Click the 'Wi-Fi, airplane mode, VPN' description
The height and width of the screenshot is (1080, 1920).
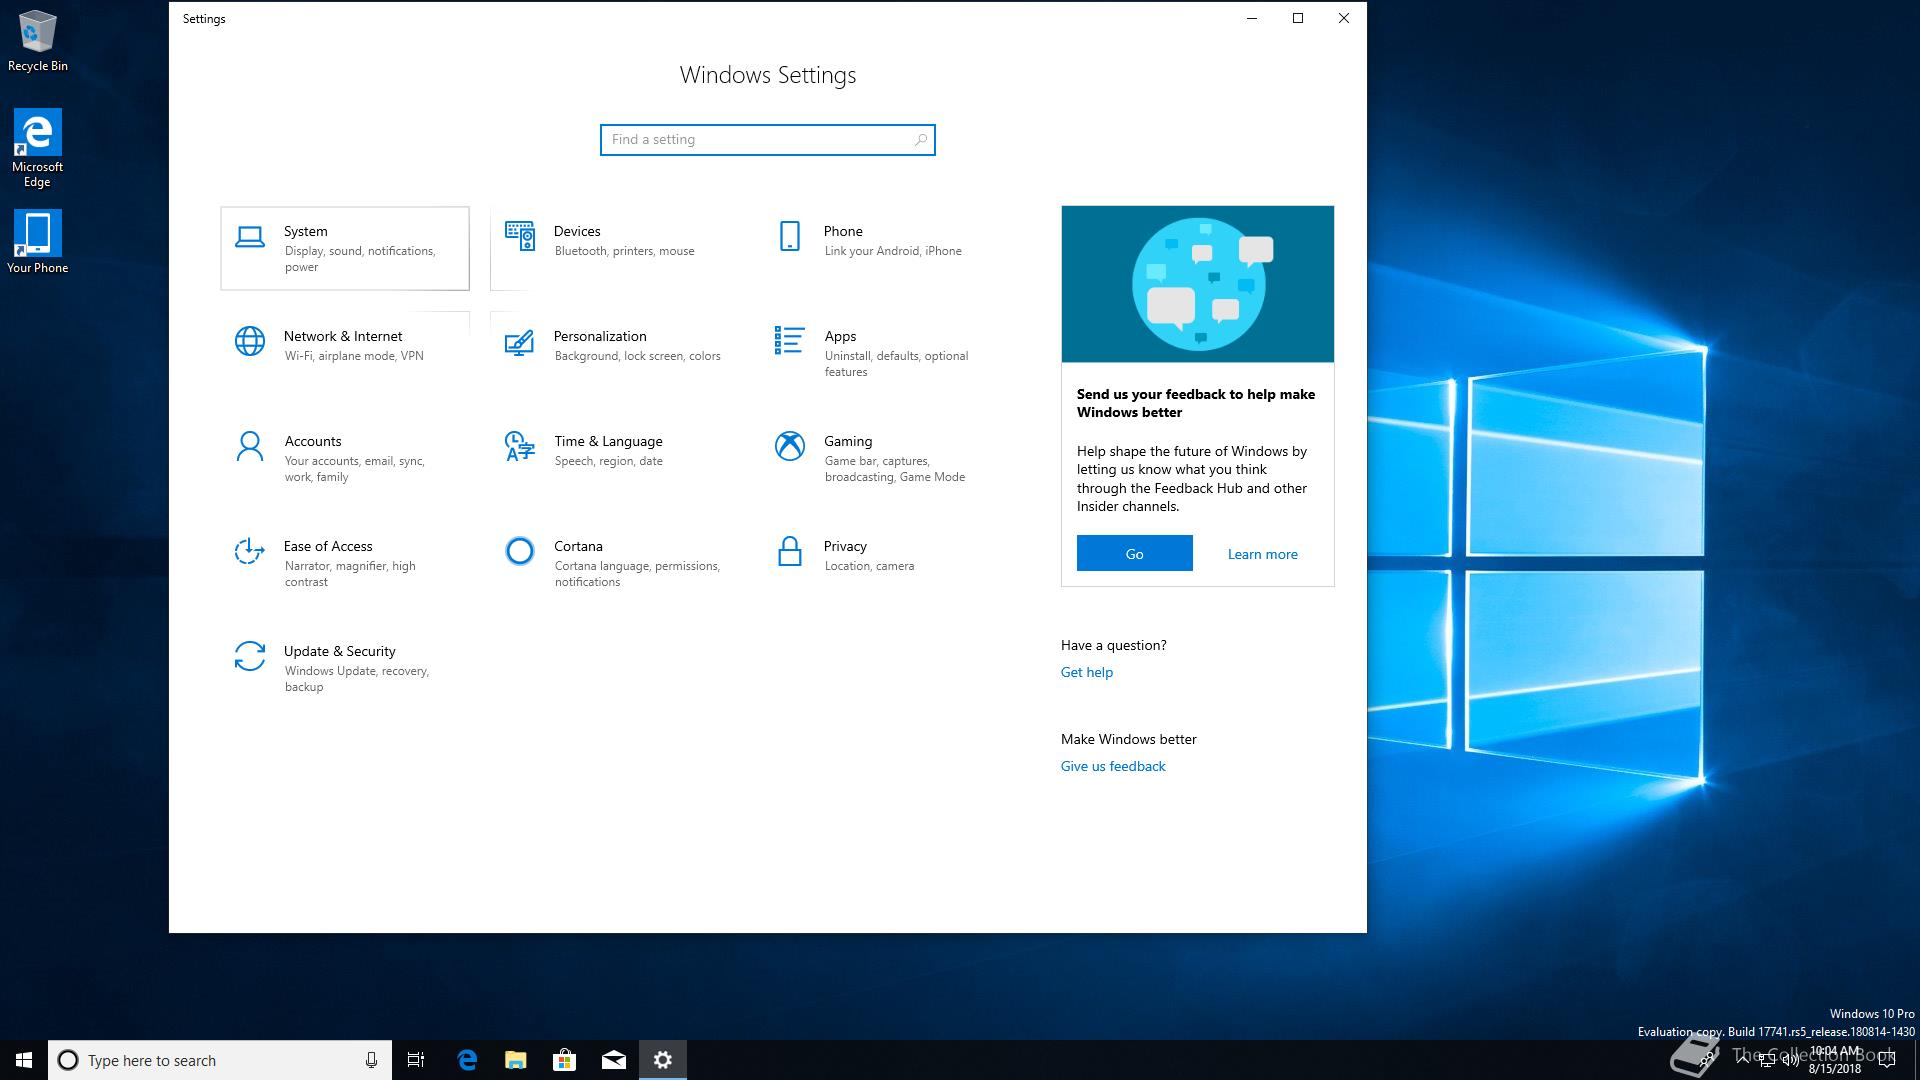(x=354, y=356)
